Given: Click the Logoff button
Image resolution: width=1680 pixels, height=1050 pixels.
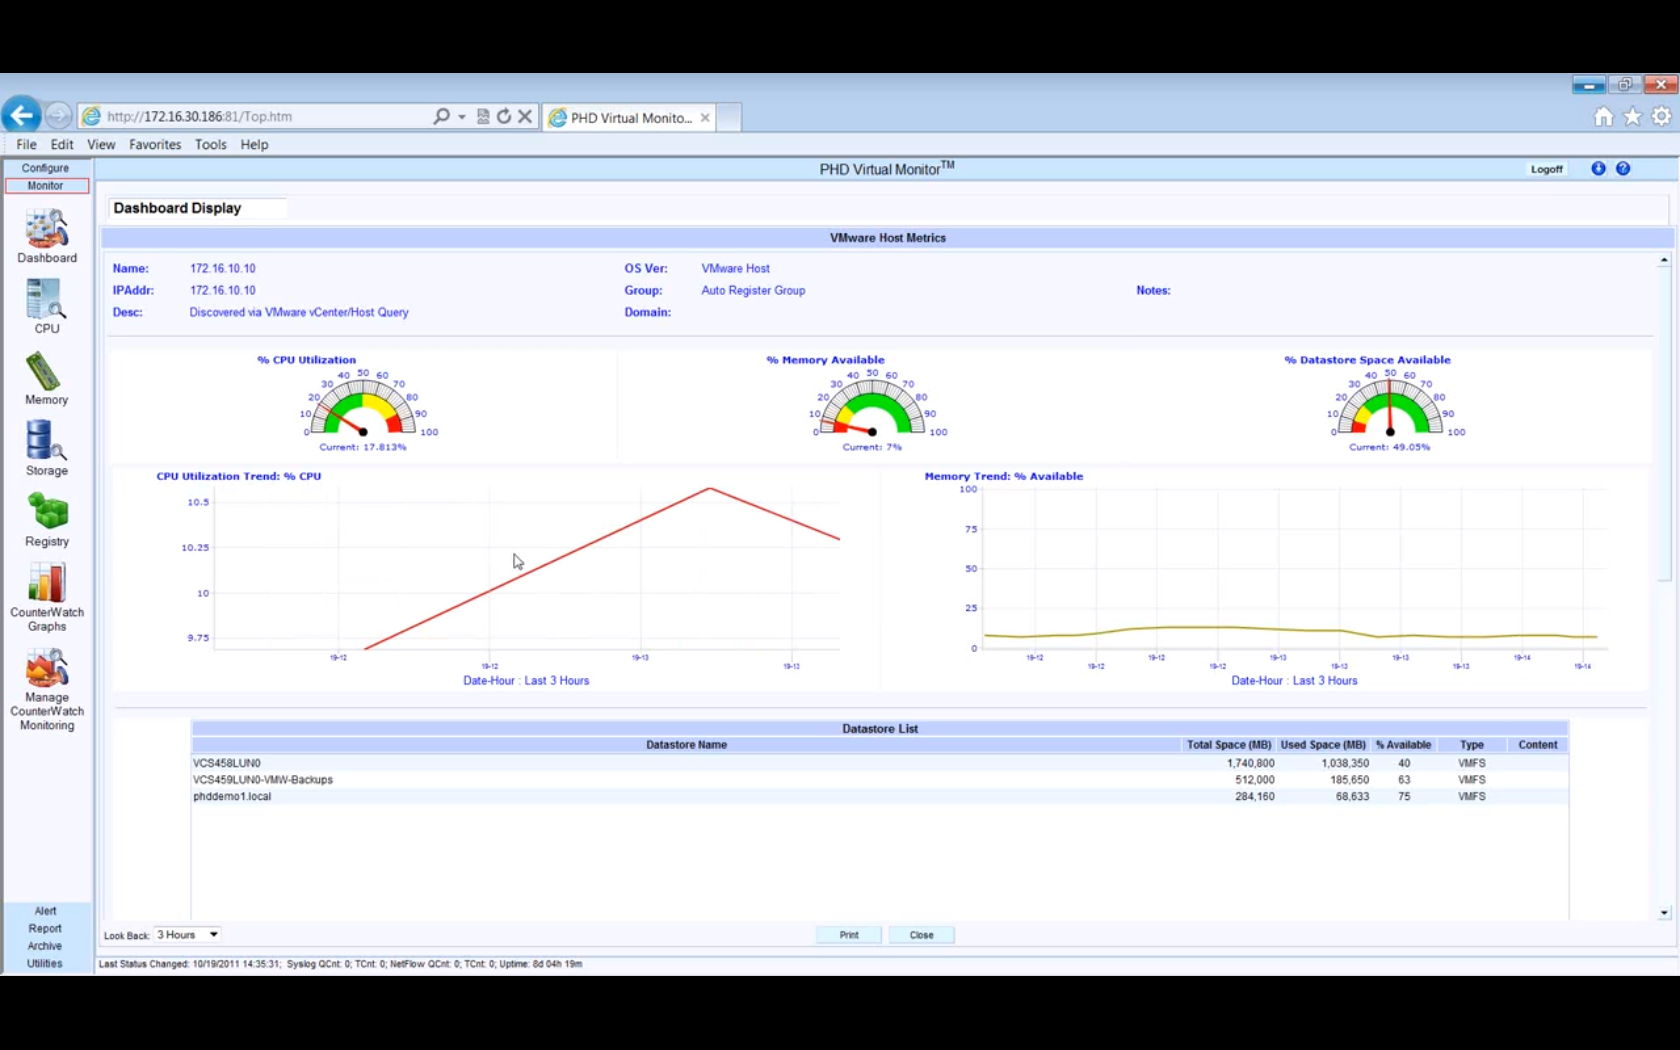Looking at the screenshot, I should [1546, 169].
